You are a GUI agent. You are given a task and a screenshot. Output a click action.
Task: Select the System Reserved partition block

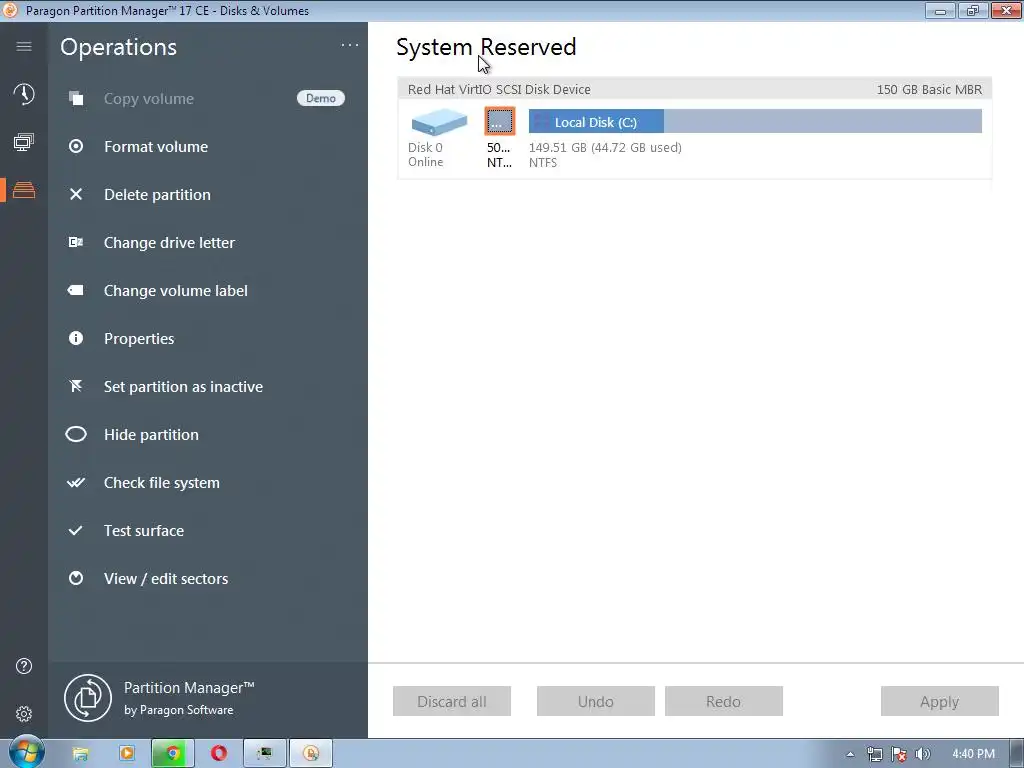pos(500,121)
